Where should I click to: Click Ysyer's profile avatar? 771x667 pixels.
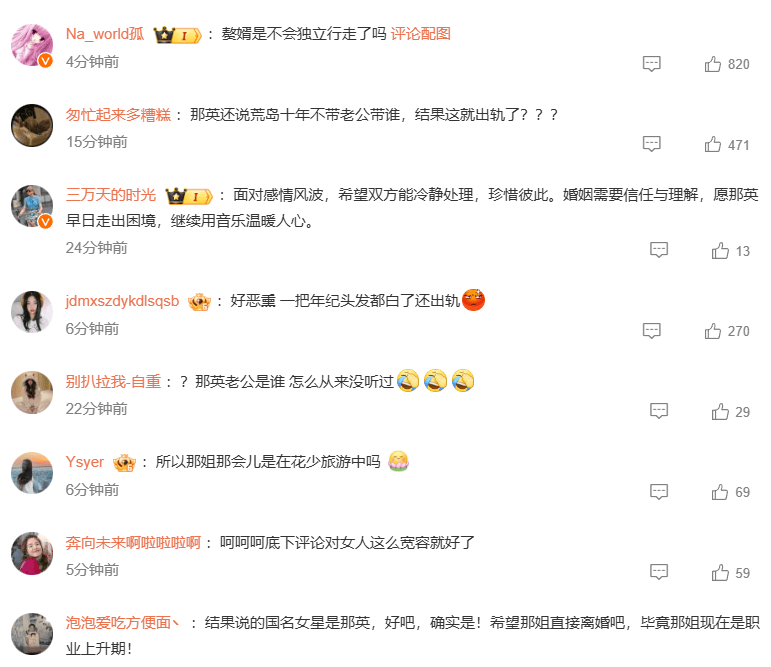[32, 473]
